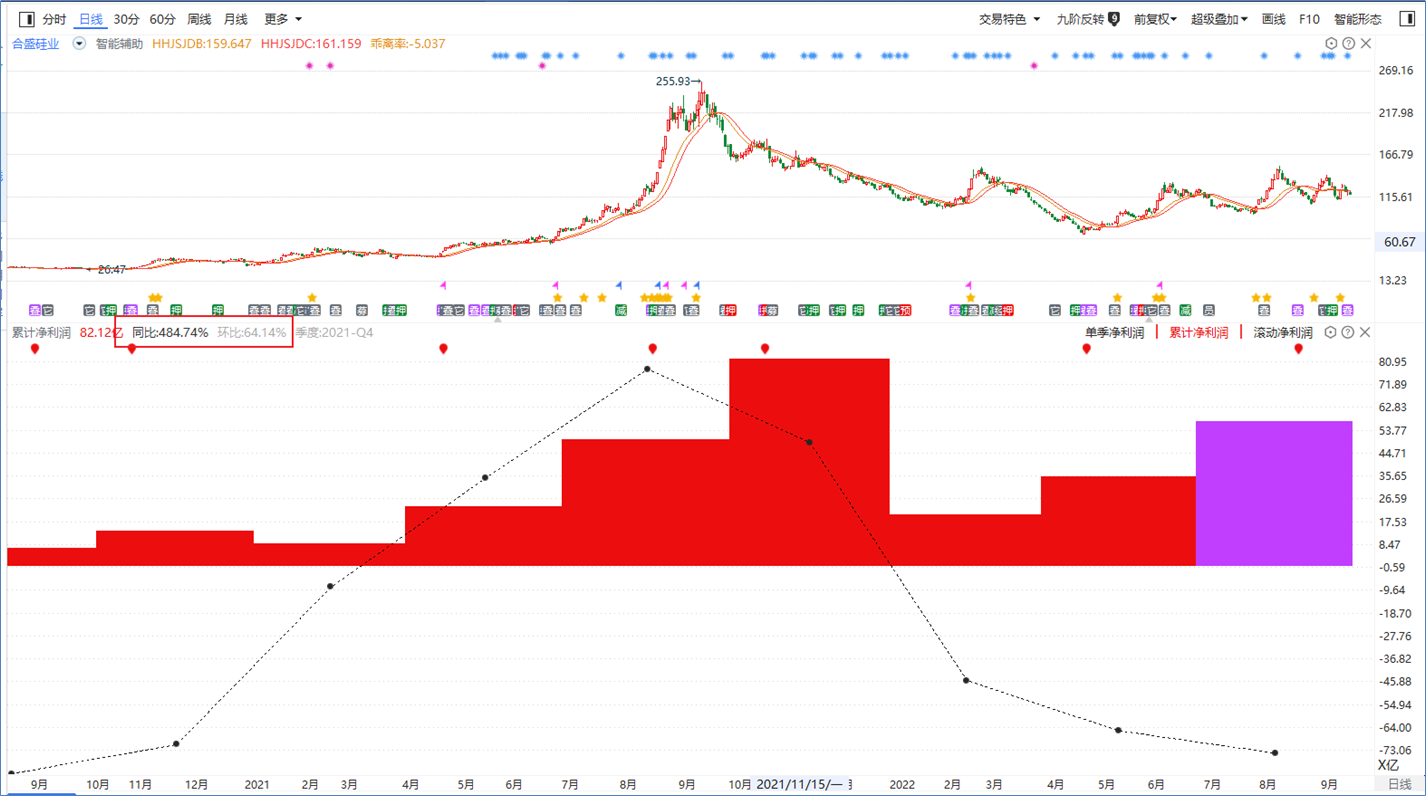The height and width of the screenshot is (796, 1426).
Task: Select the 日线 daily tab
Action: (x=90, y=19)
